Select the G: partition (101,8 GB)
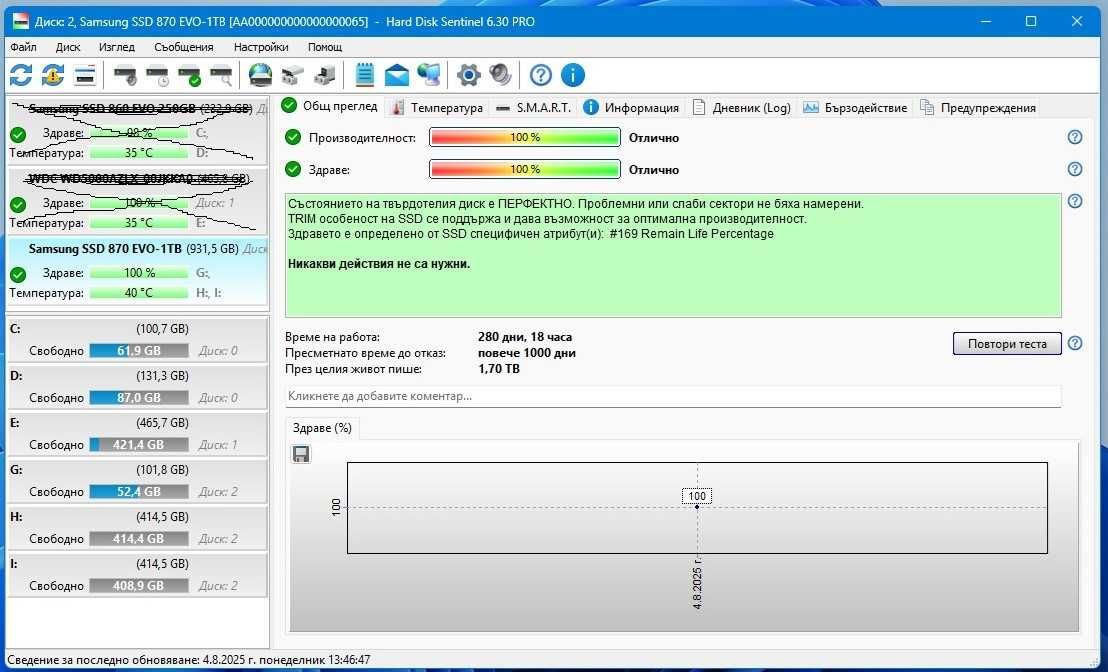This screenshot has width=1108, height=672. pos(138,481)
